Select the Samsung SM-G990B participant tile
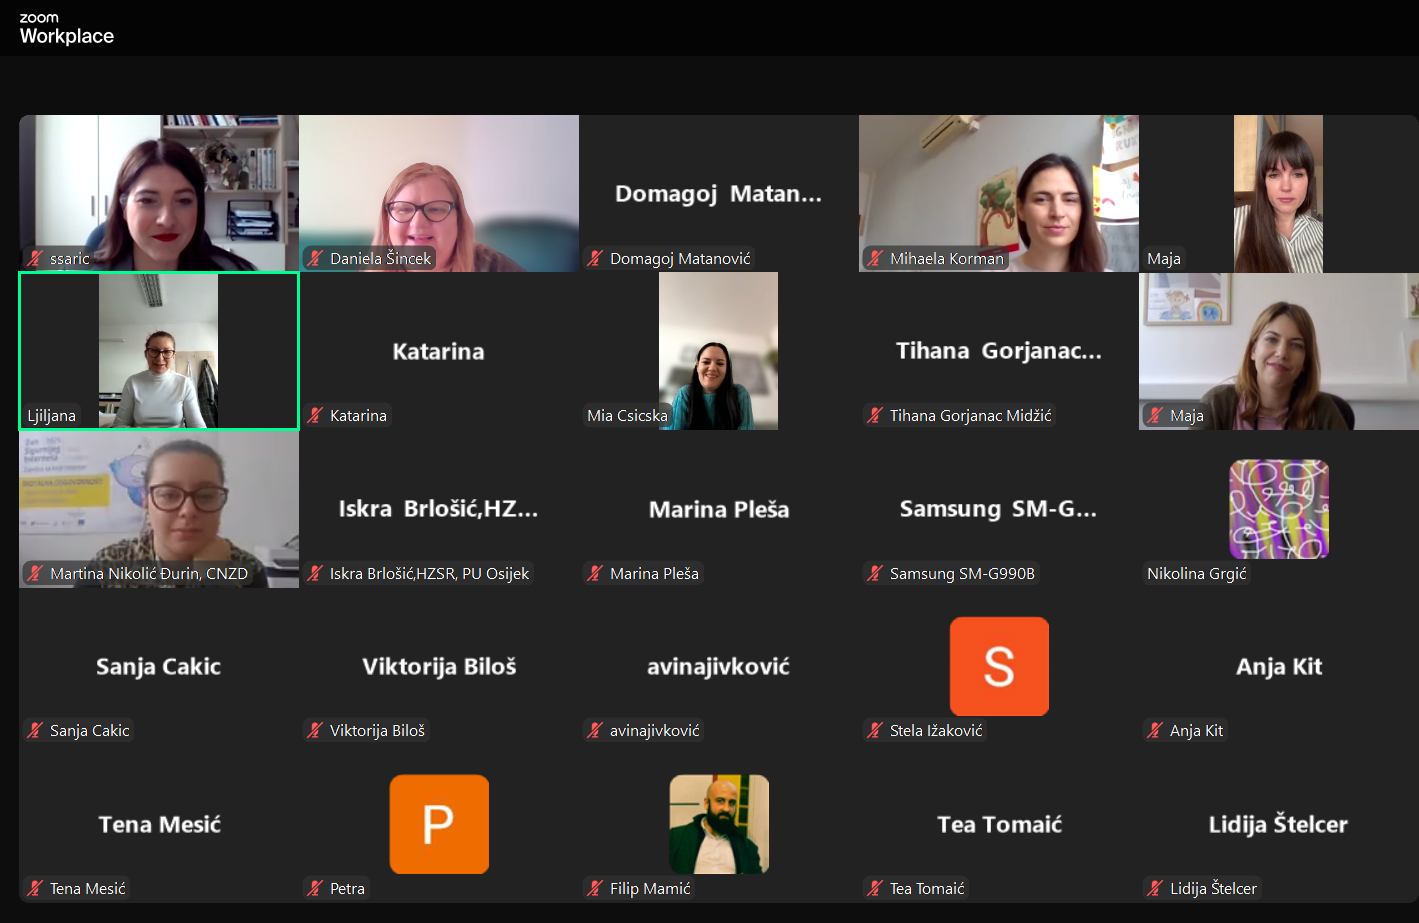This screenshot has width=1419, height=923. tap(999, 509)
